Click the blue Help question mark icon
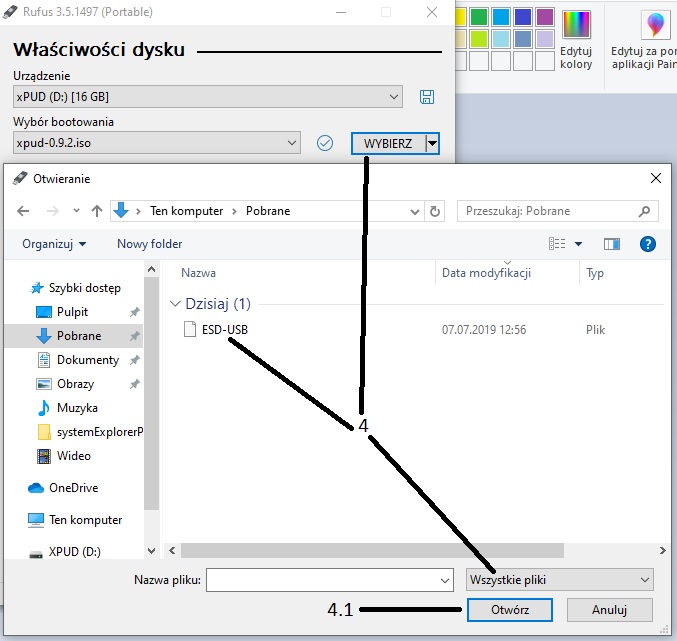The image size is (677, 641). (x=648, y=244)
